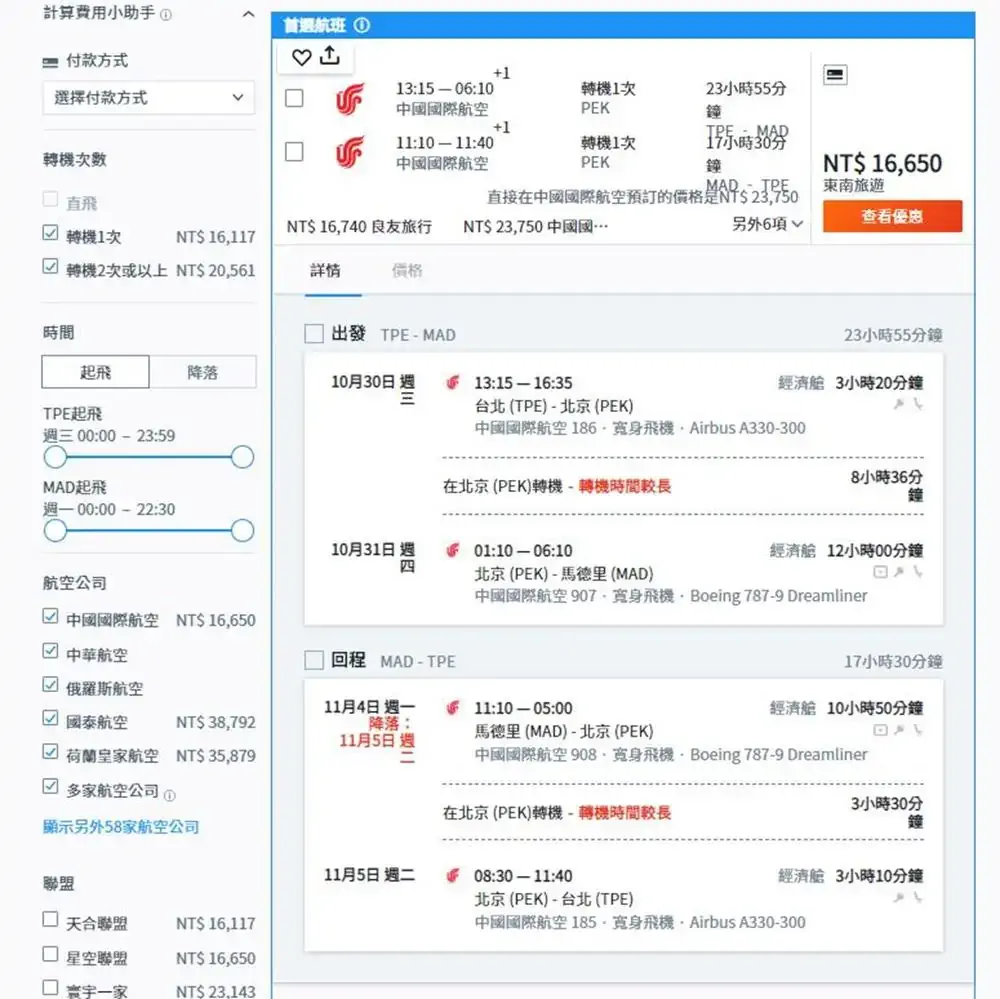The height and width of the screenshot is (999, 1000).
Task: Uncheck the 轉機2次或以上 filter
Action: pos(50,267)
